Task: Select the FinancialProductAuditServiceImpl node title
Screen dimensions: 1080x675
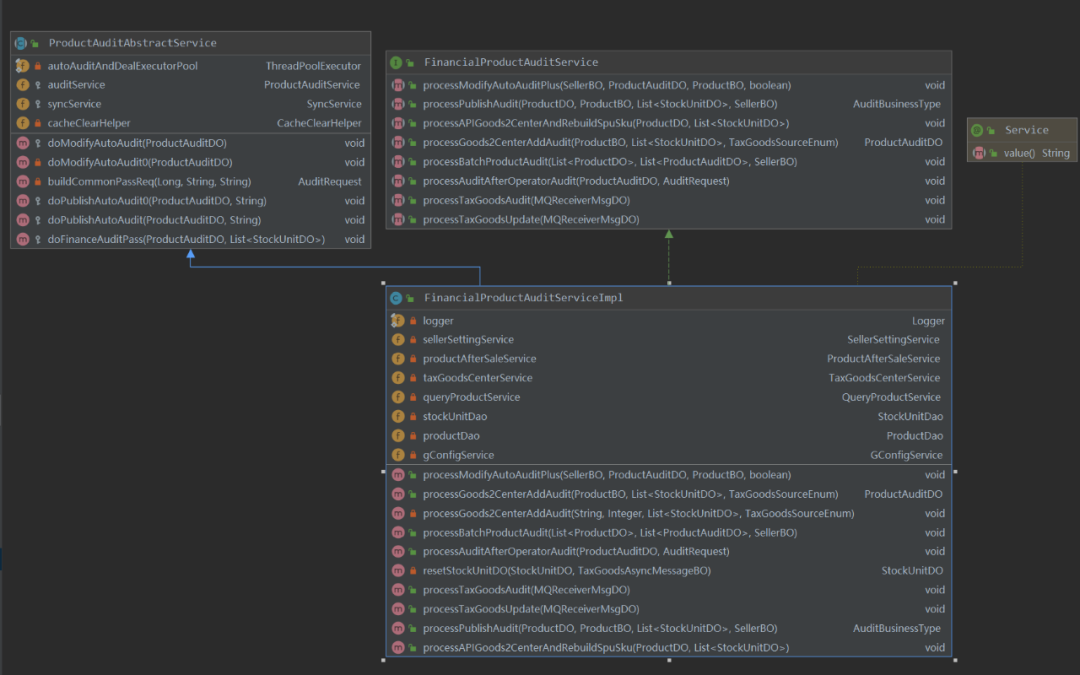Action: pyautogui.click(x=523, y=298)
